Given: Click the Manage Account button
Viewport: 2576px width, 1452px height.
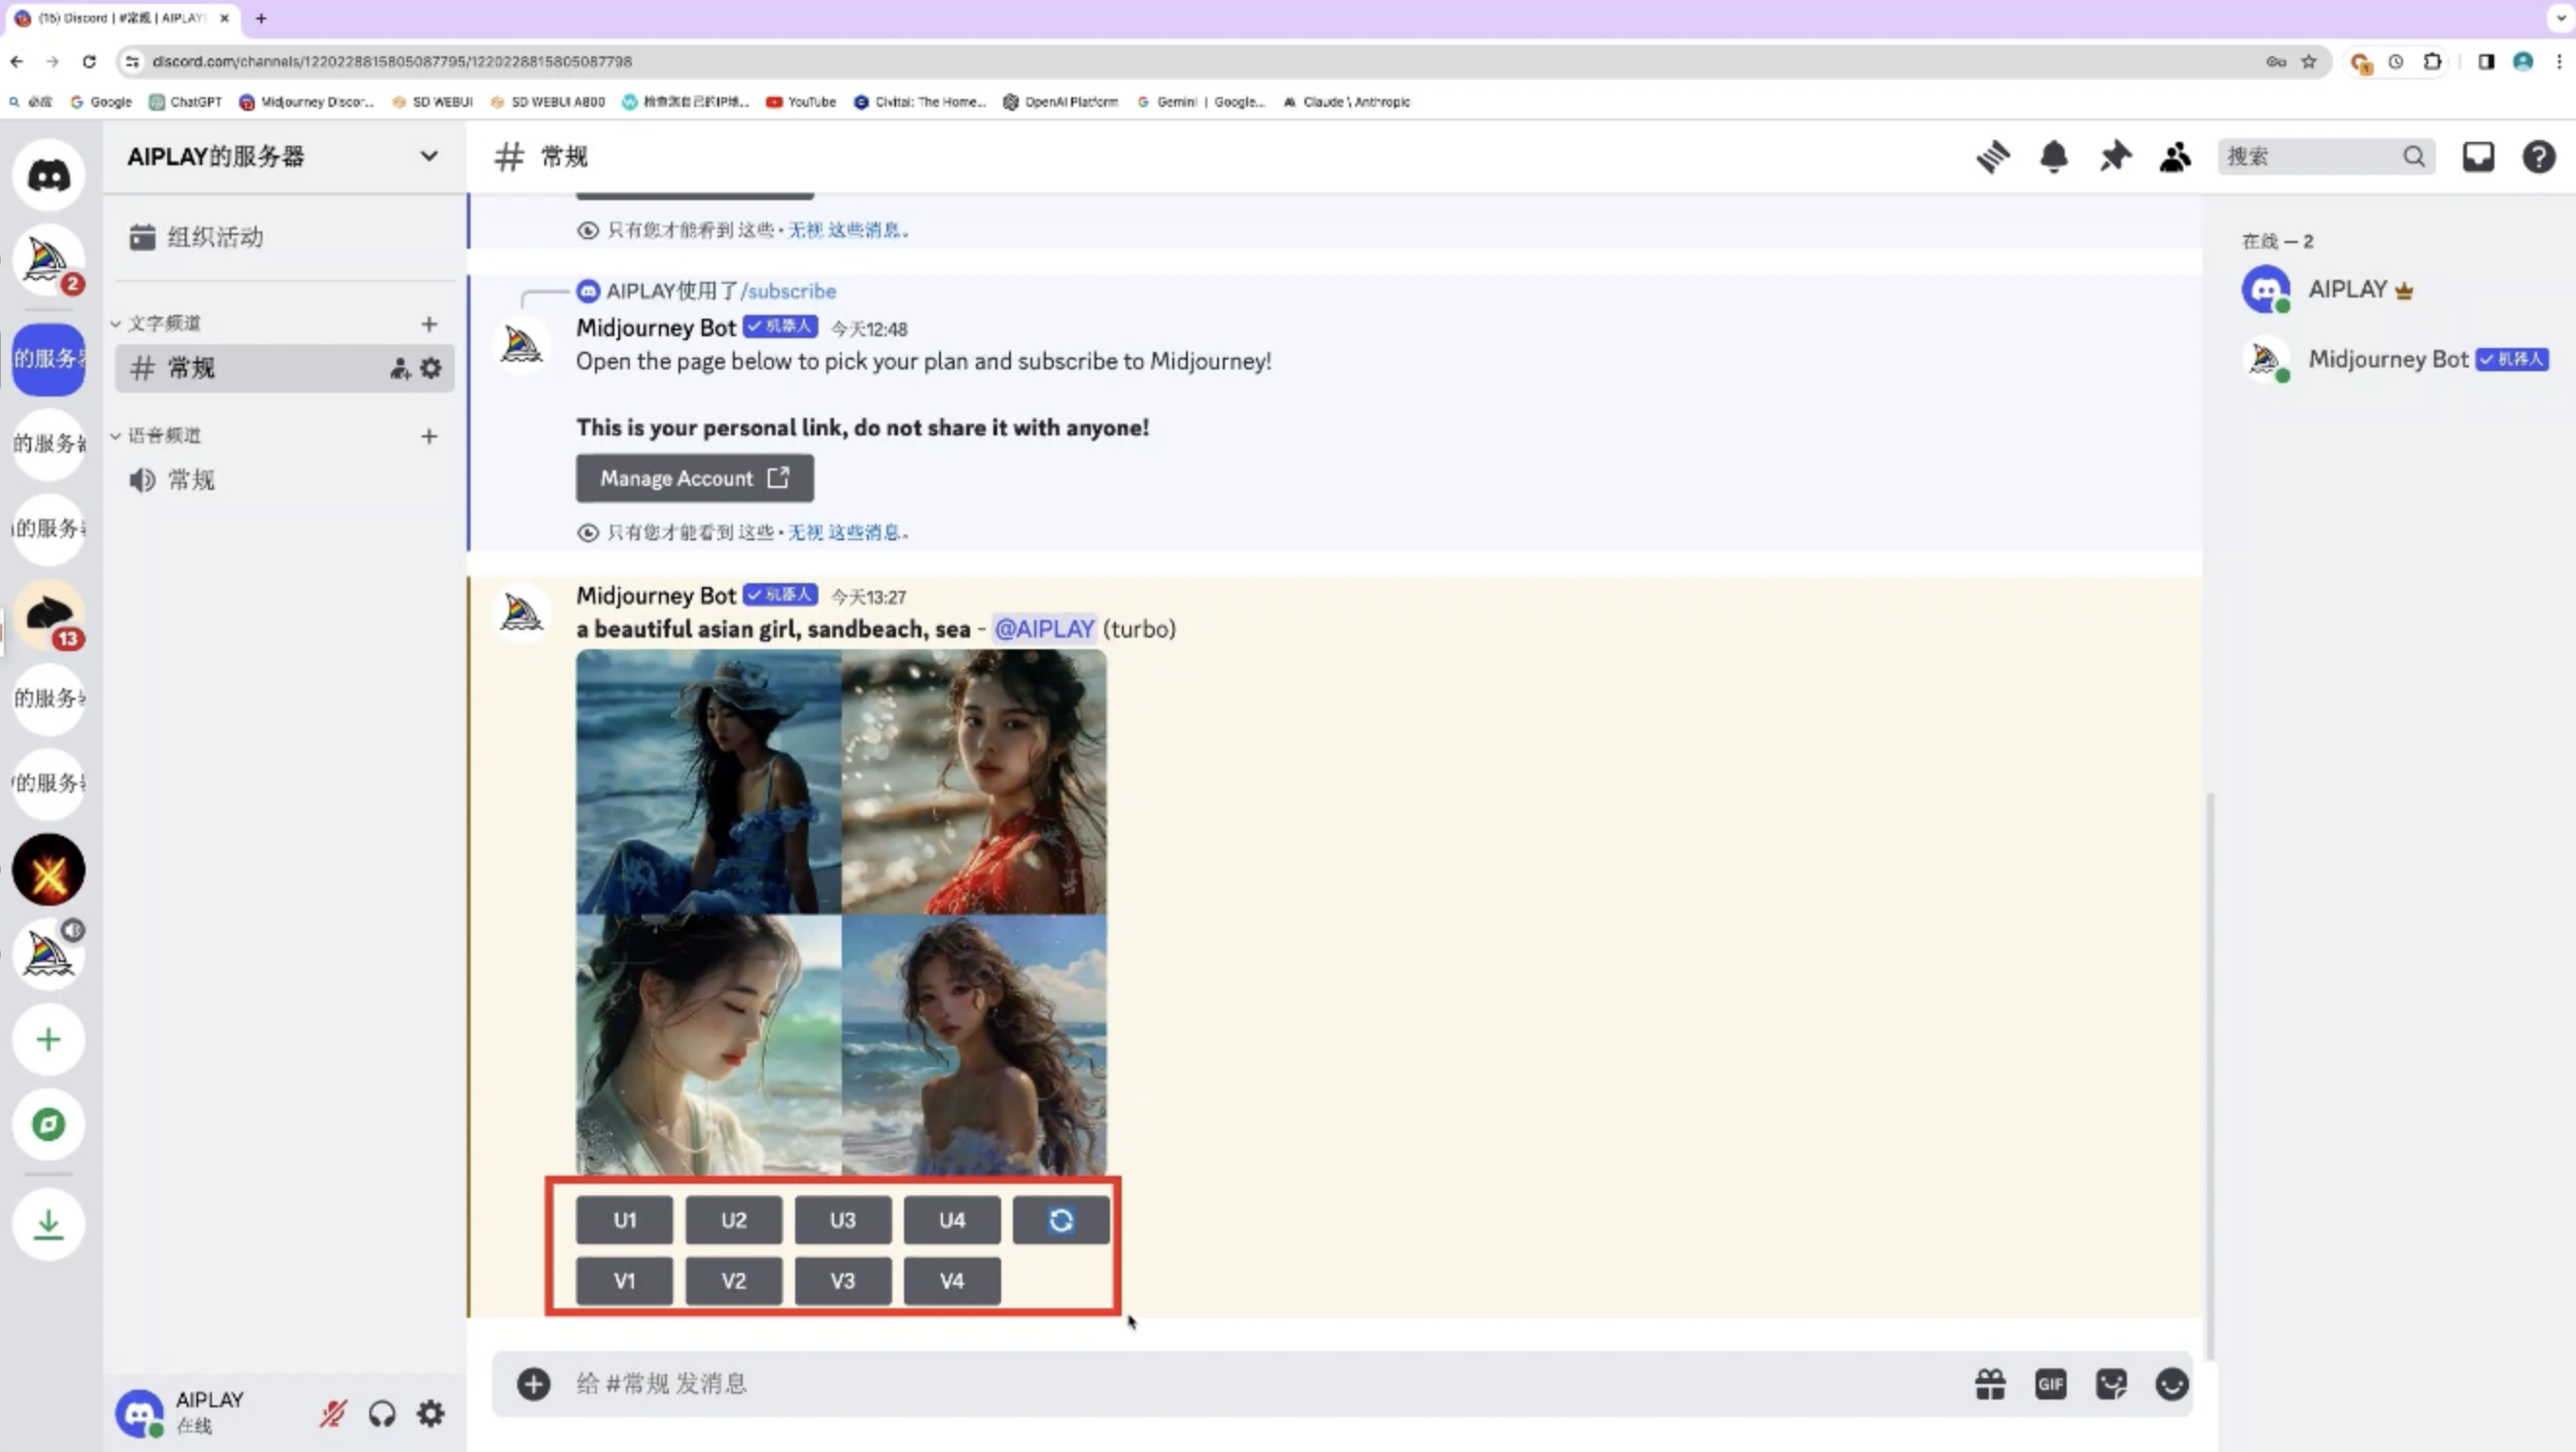Looking at the screenshot, I should [x=694, y=478].
